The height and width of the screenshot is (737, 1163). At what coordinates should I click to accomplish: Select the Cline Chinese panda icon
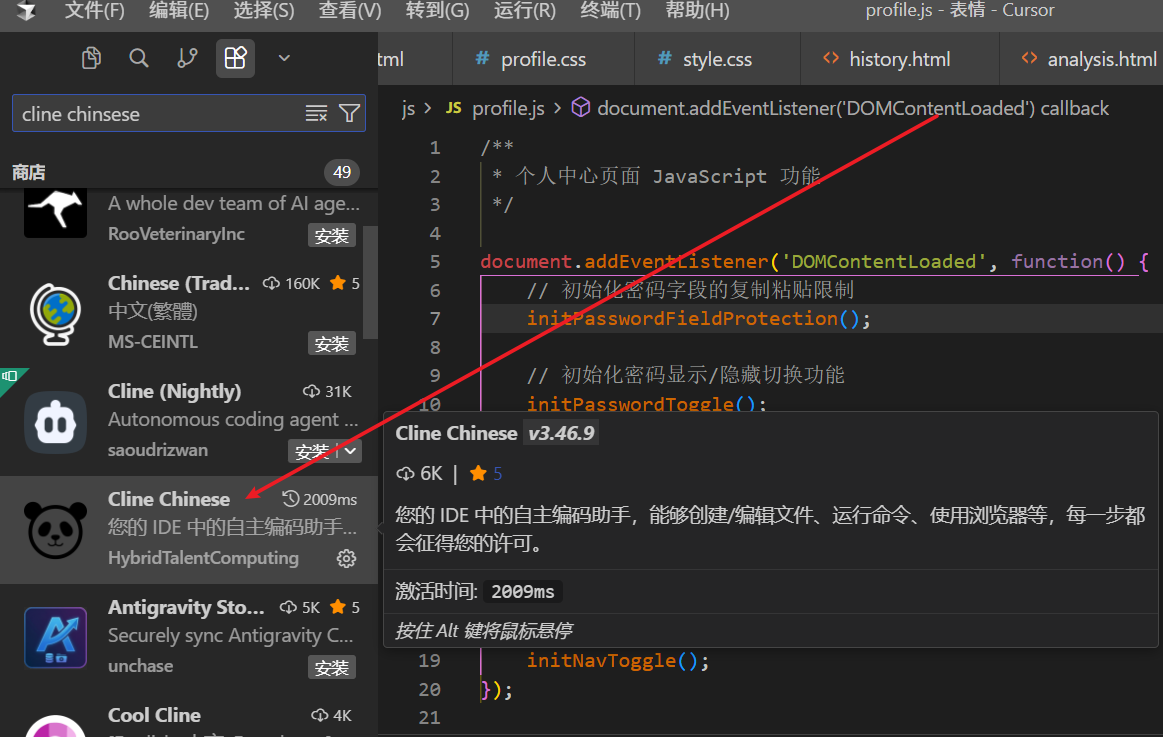click(x=56, y=529)
